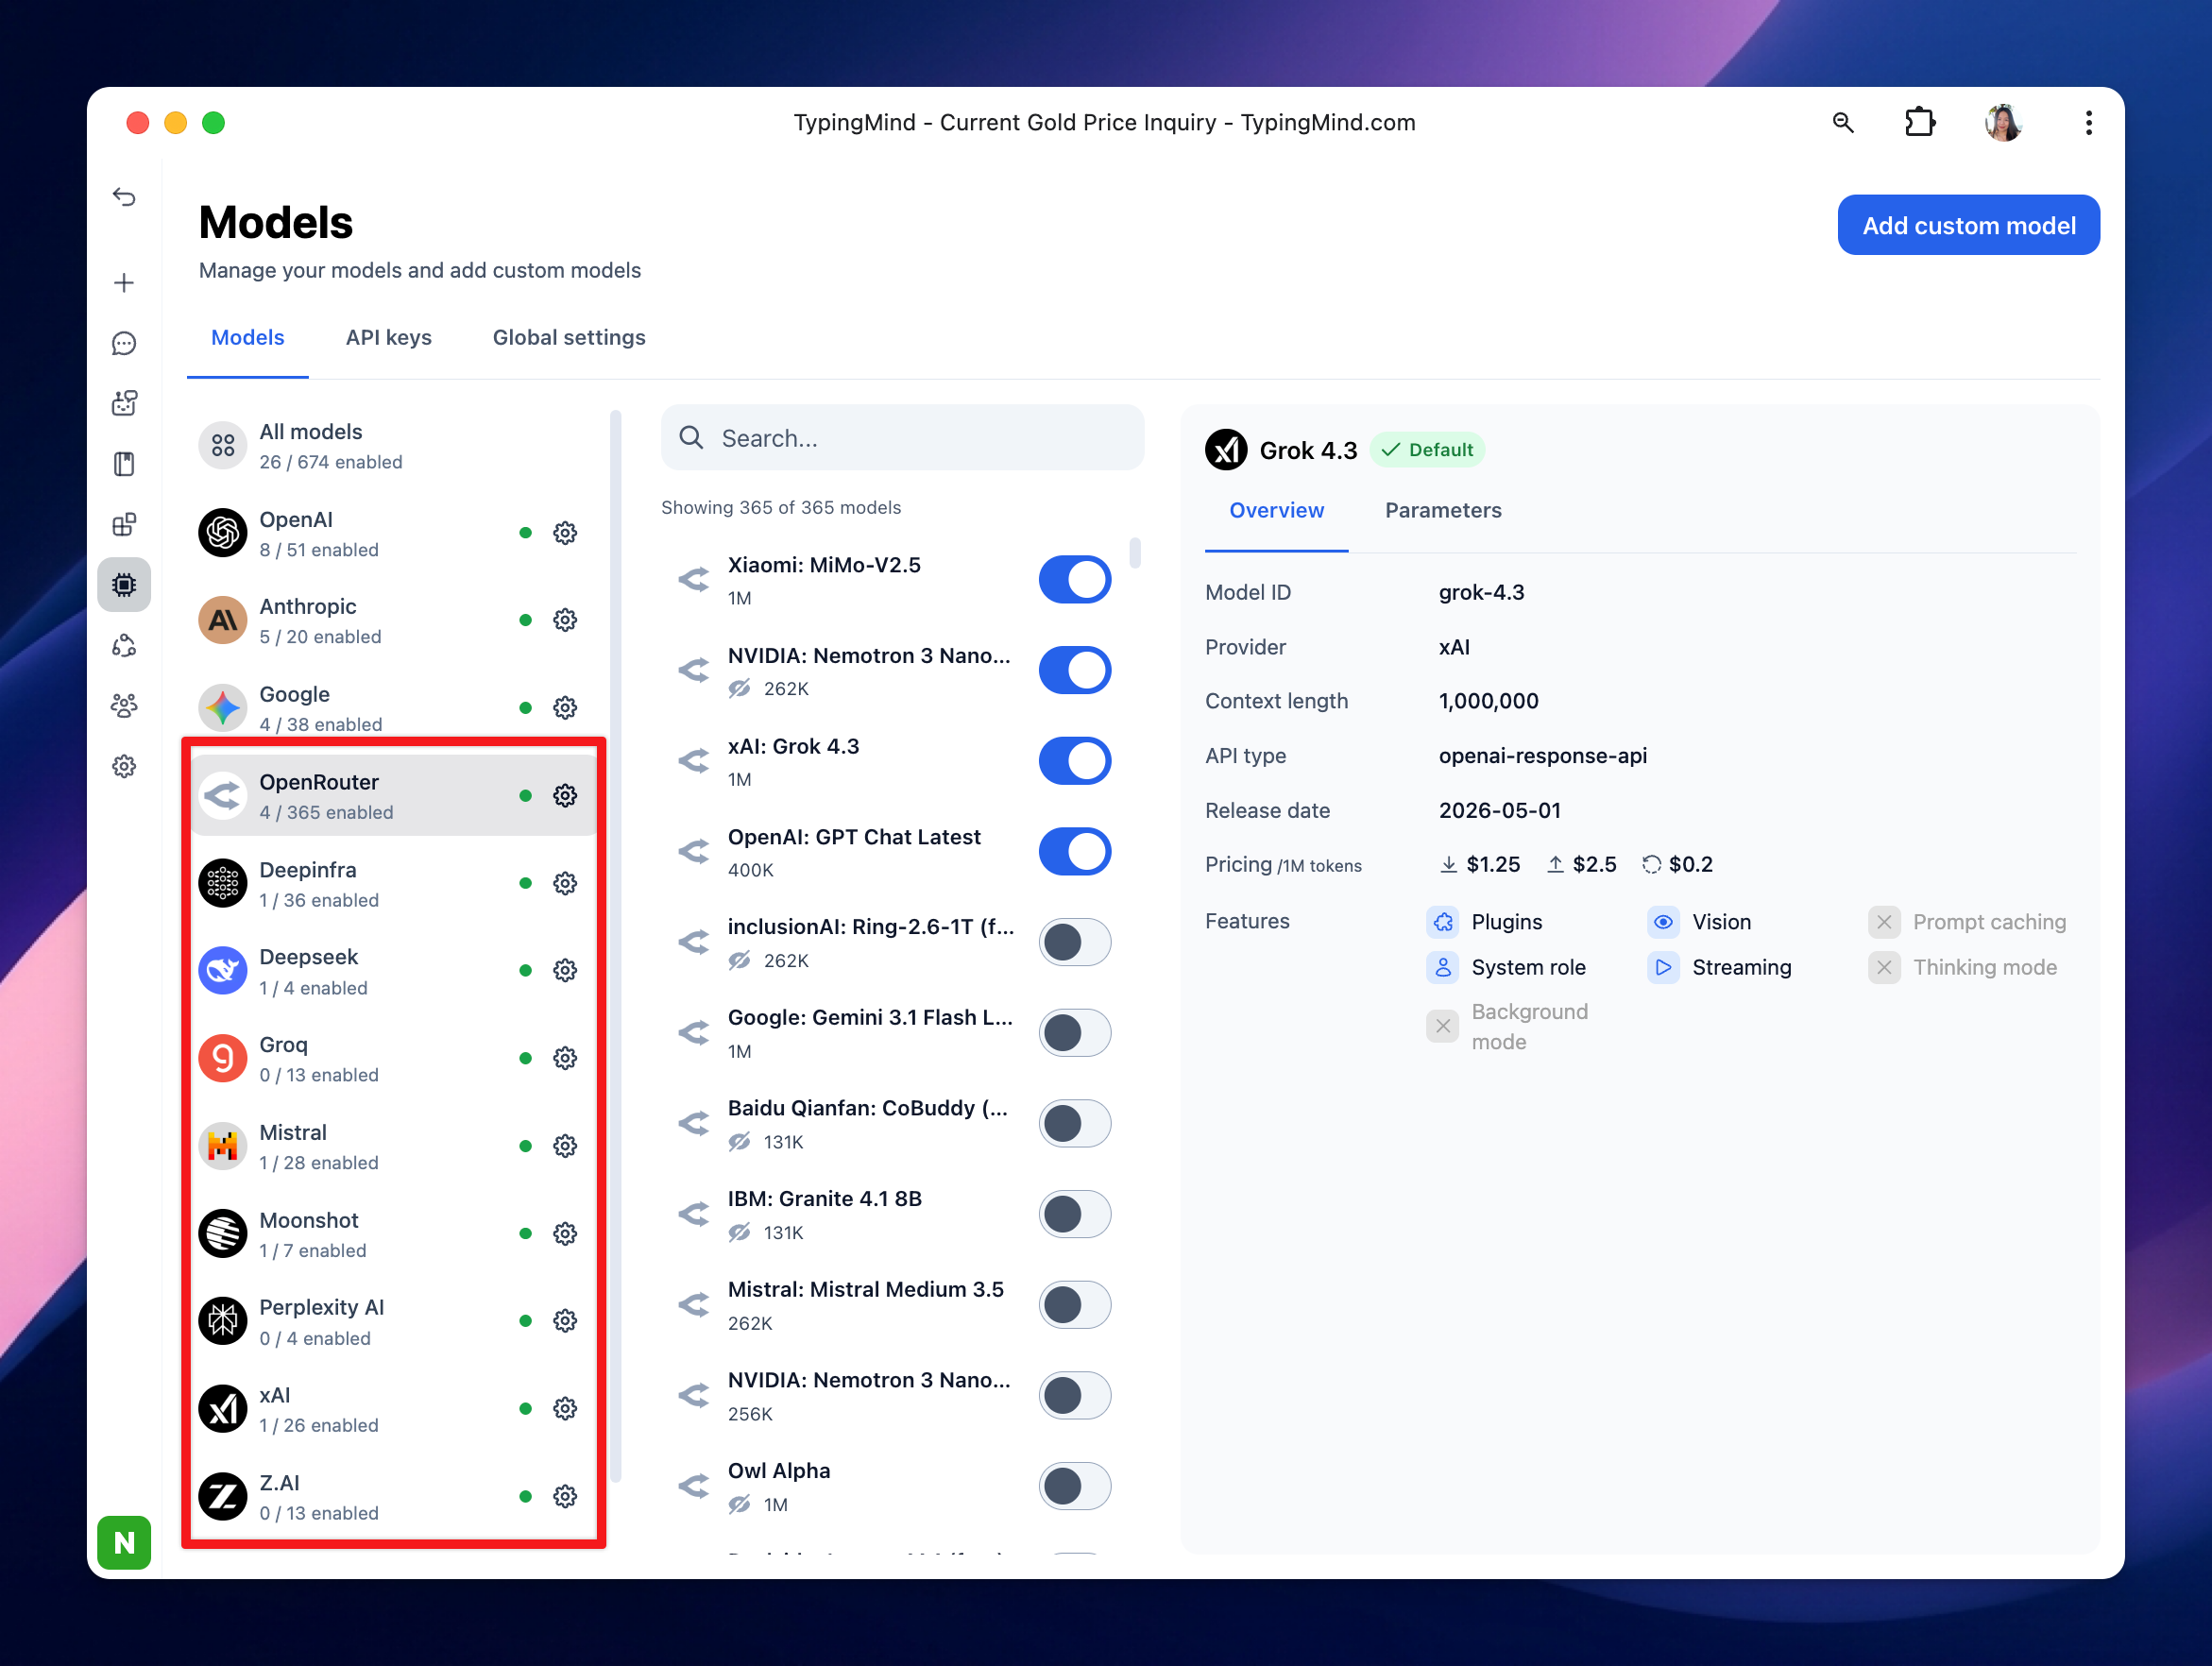Select the Moonshot provider row
Viewport: 2212px width, 1666px height.
click(394, 1234)
